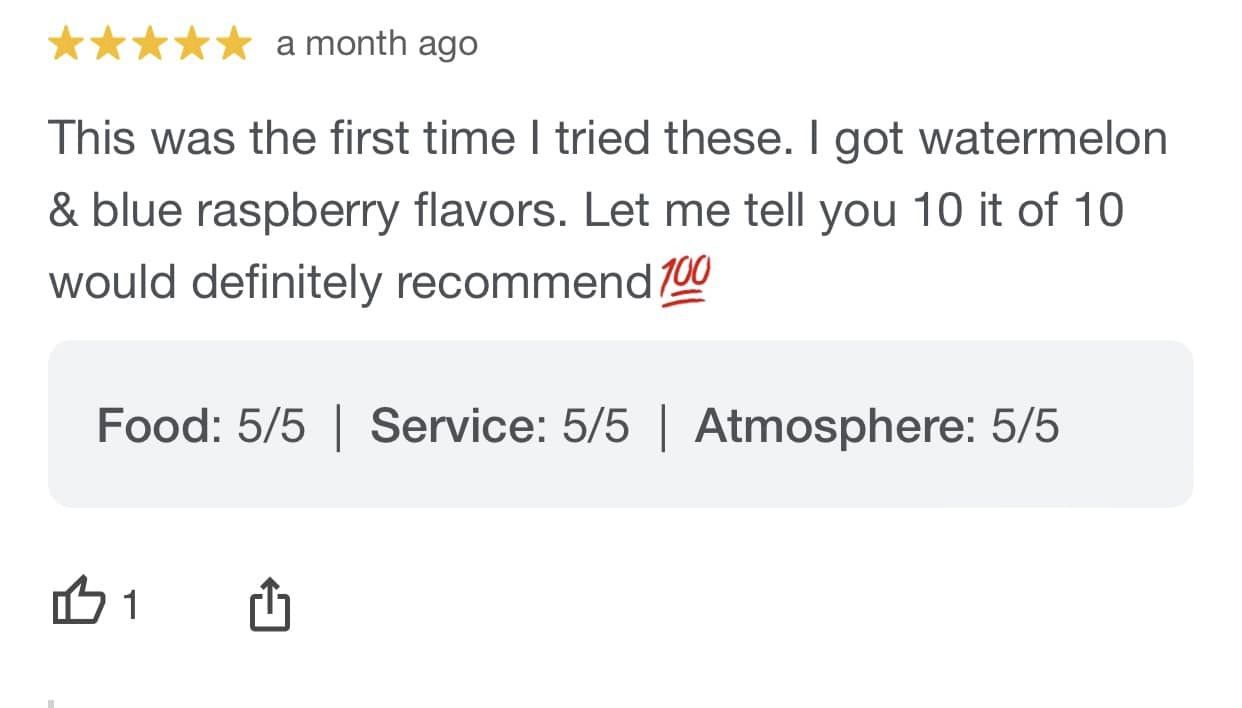Select the Service: 5/5 rating
Viewport: 1242px width, 708px height.
500,426
